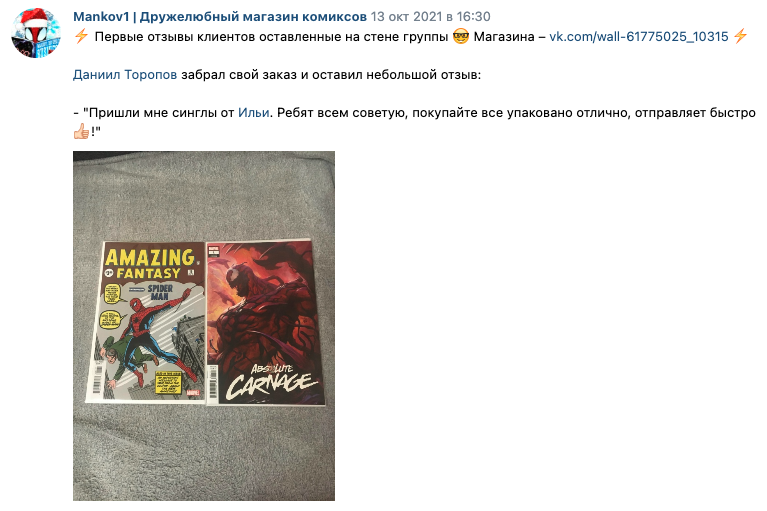Click the lightning emoji after the wall link
Screen dimensions: 767x511
tap(740, 36)
